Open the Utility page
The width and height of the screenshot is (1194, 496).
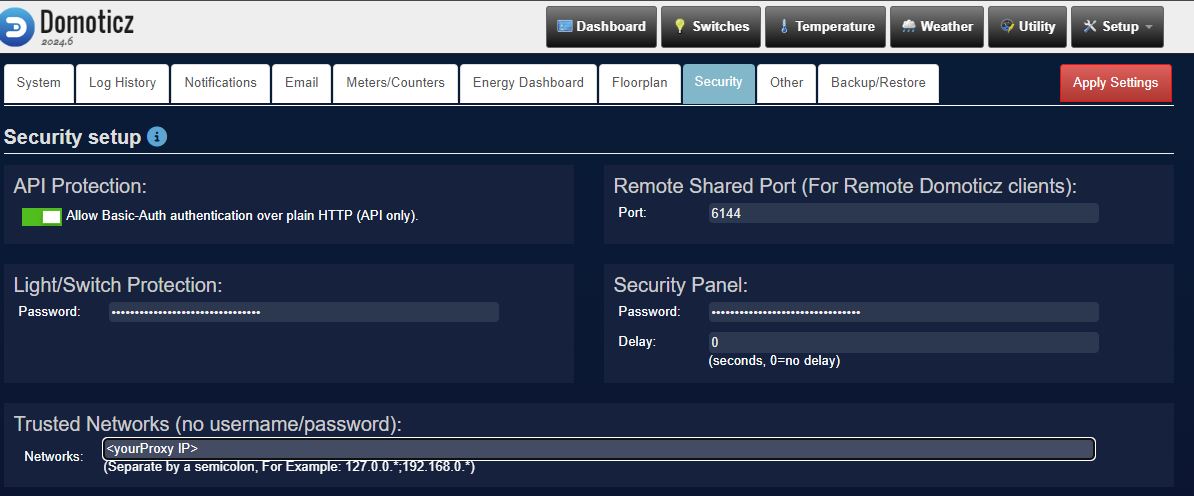pyautogui.click(x=1027, y=27)
